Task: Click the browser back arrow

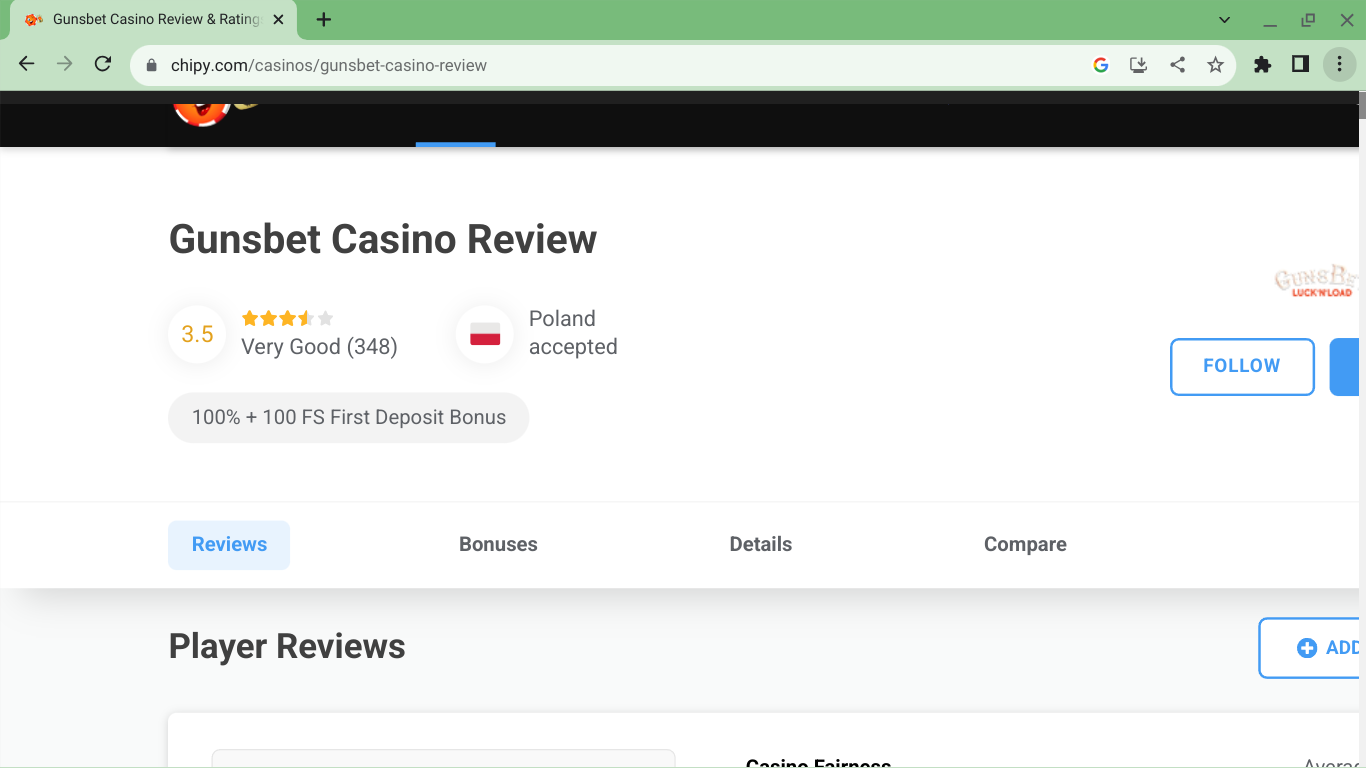Action: point(27,64)
